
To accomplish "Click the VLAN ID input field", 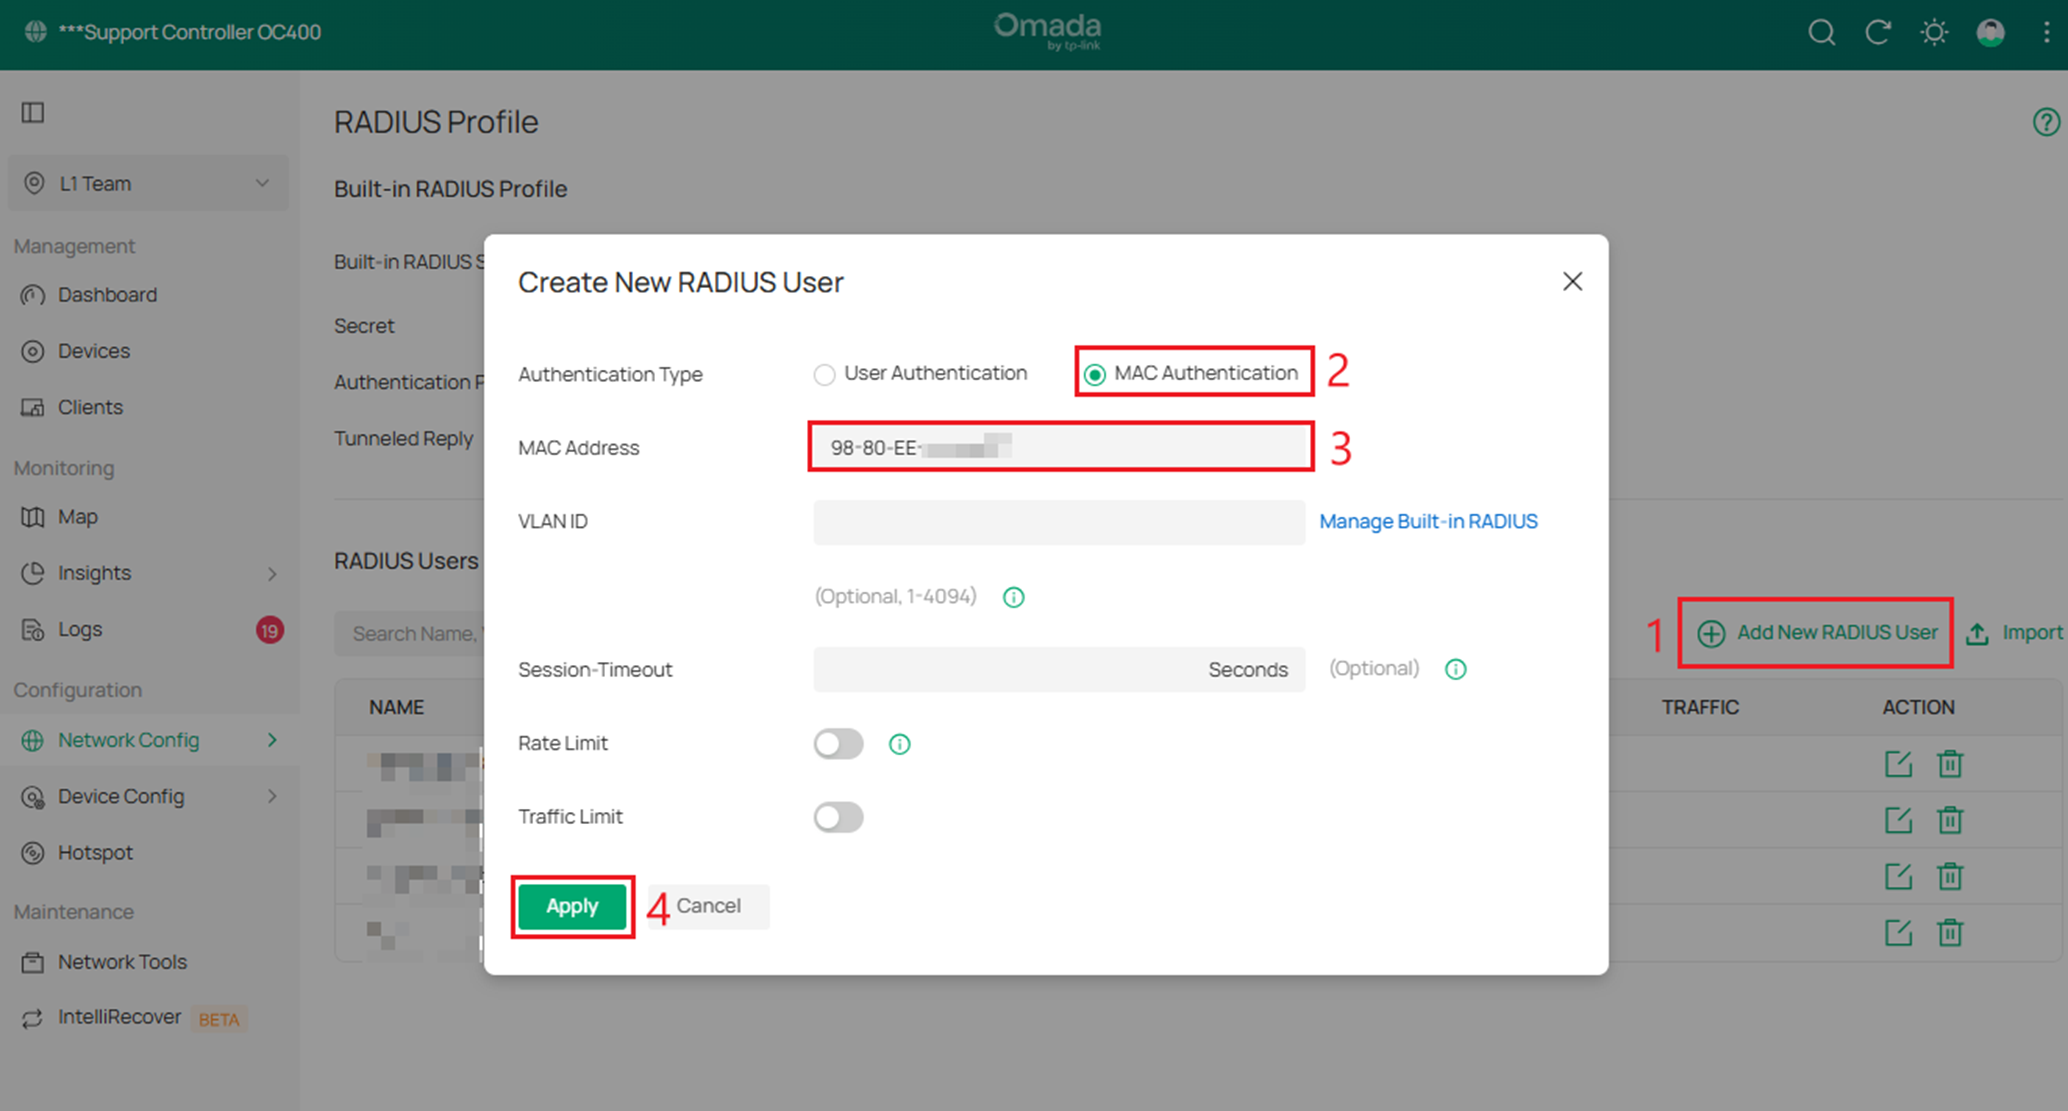I will (1057, 521).
